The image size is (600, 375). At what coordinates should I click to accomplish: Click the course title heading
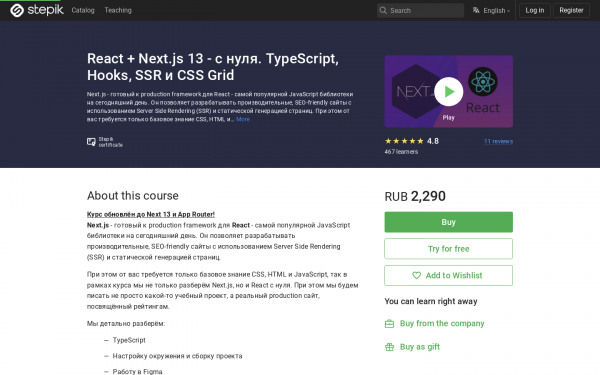(x=213, y=67)
